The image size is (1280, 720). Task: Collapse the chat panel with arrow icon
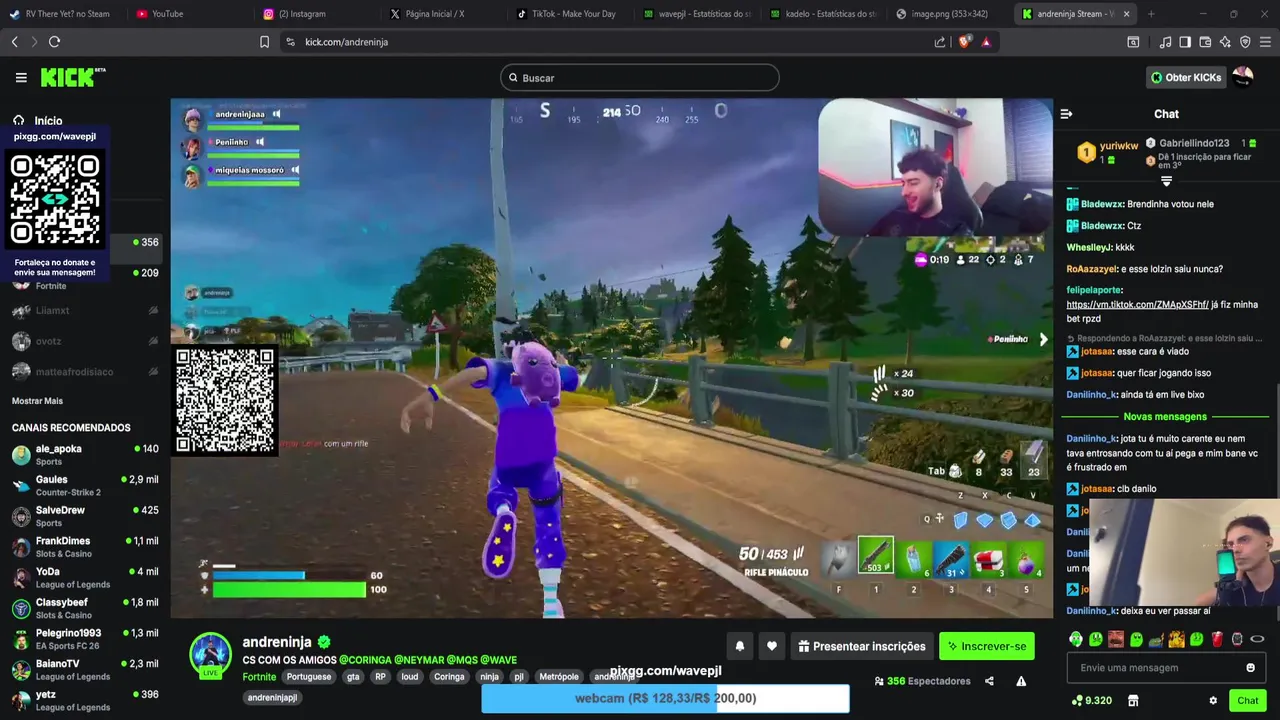point(1066,114)
